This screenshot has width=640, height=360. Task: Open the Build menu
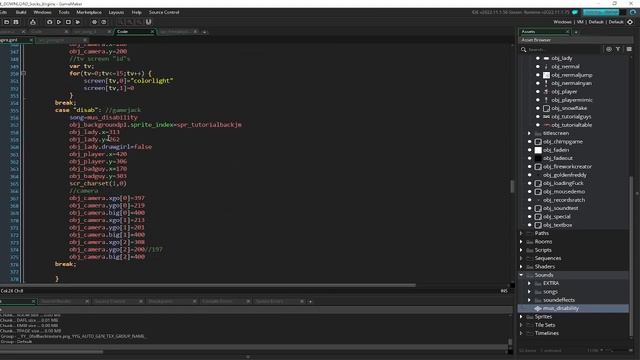[x=21, y=12]
